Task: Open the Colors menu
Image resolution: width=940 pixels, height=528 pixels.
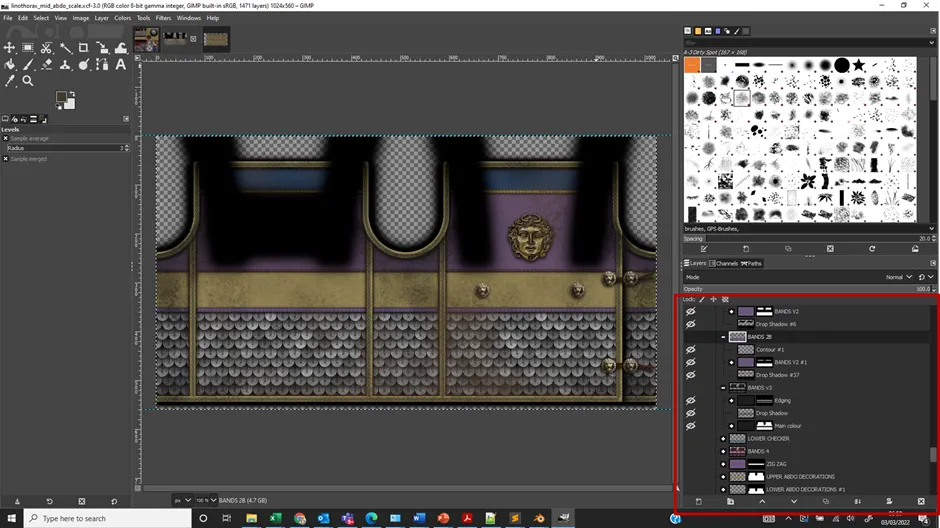Action: tap(122, 18)
